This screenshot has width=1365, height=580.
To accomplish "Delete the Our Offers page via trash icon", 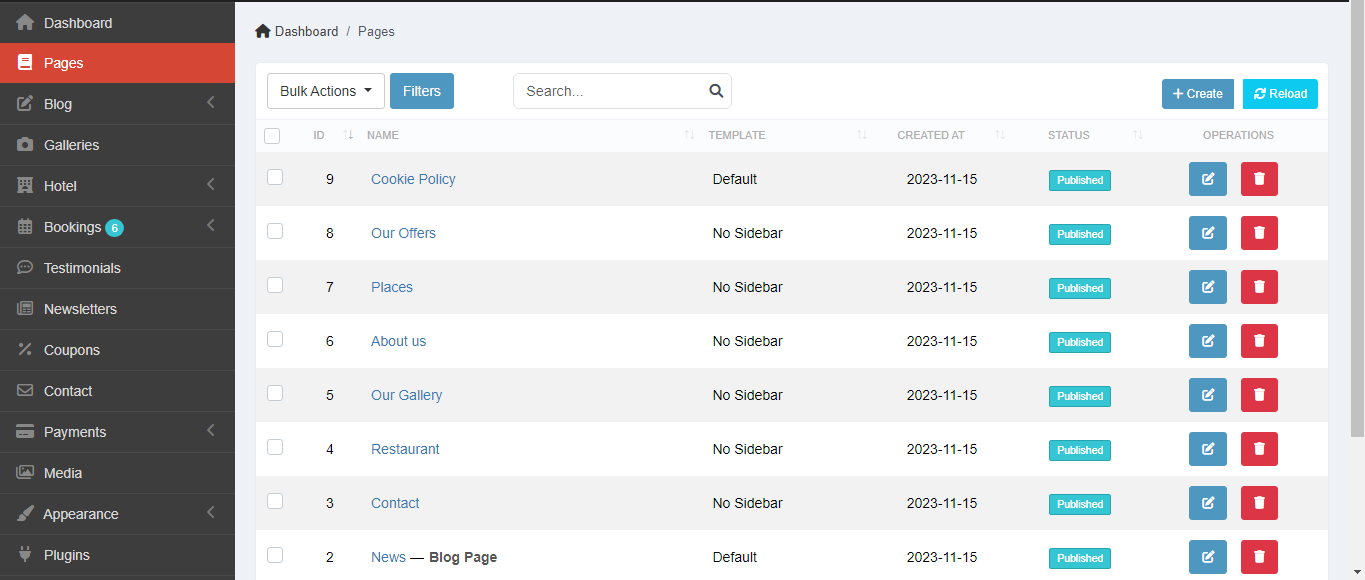I will tap(1259, 233).
